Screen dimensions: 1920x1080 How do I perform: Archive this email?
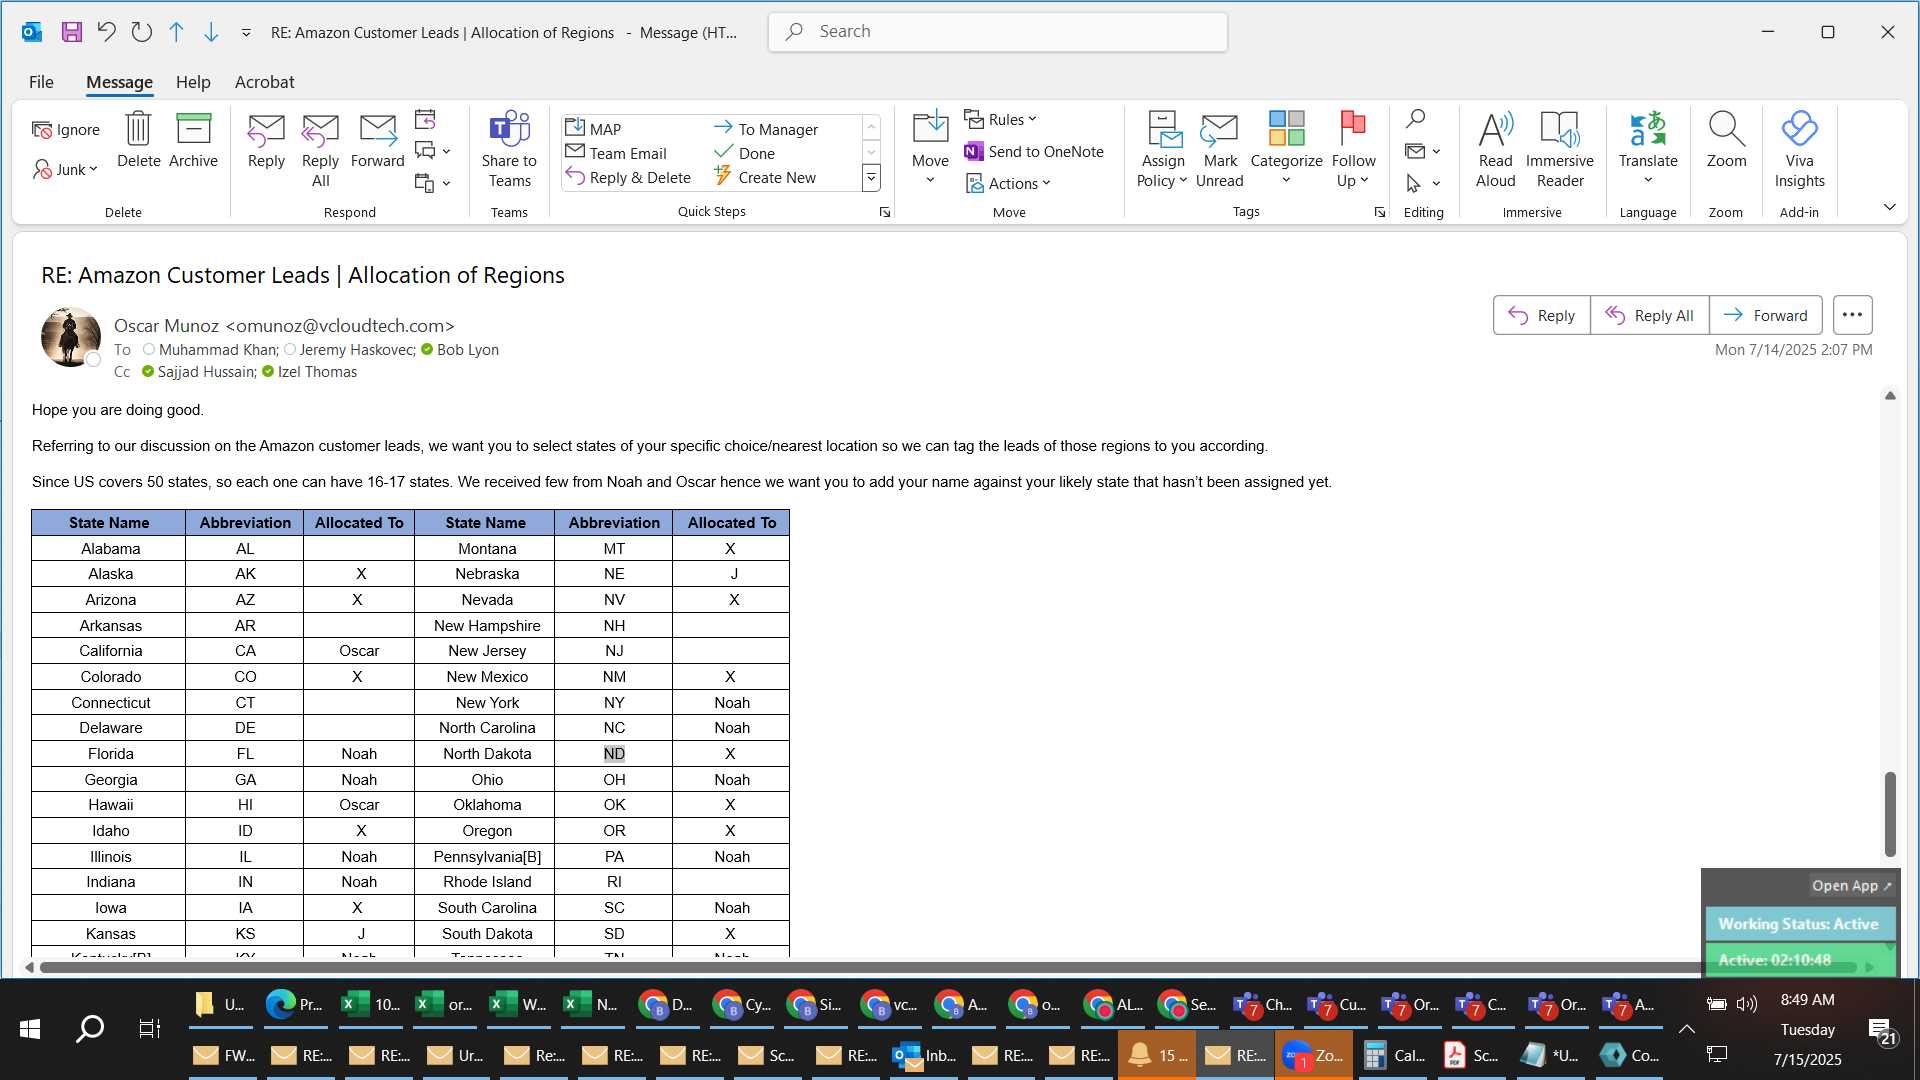point(193,140)
